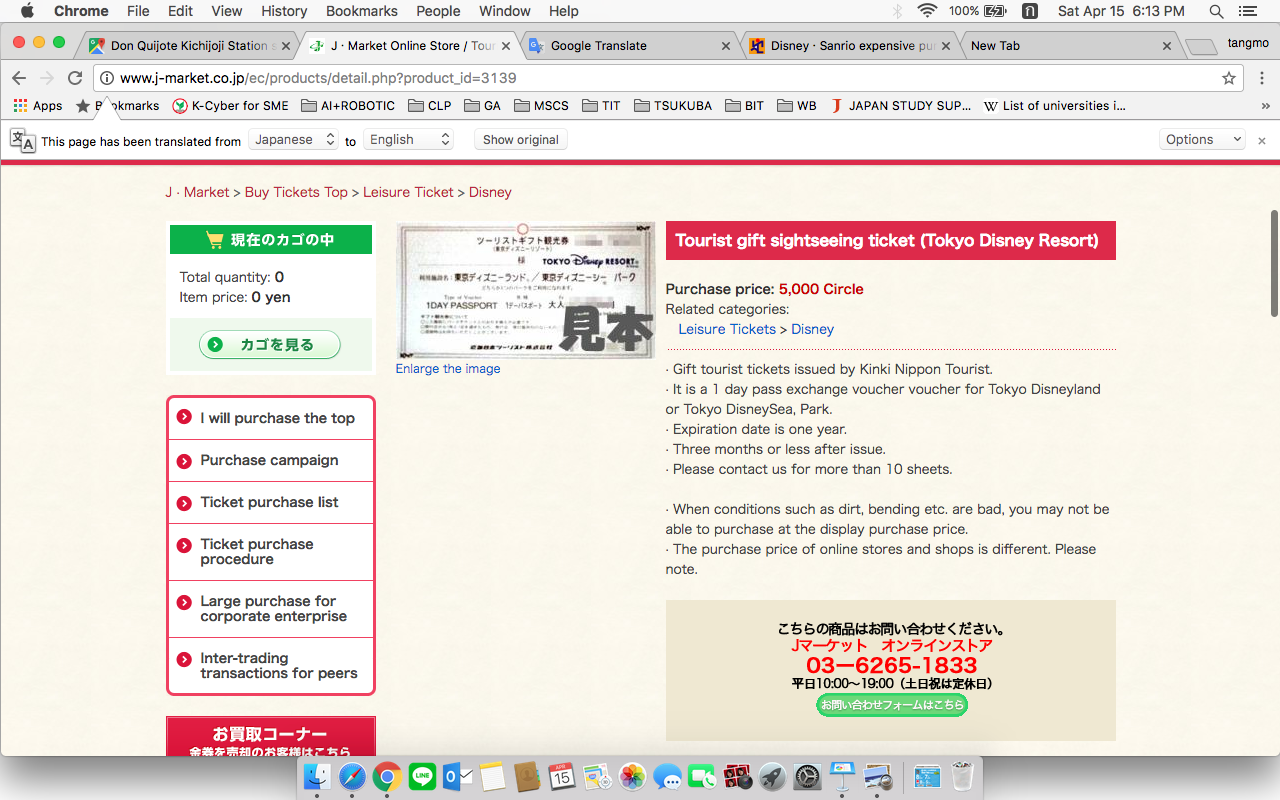This screenshot has width=1280, height=800.
Task: Open Ticket purchase list sidebar link
Action: (x=270, y=502)
